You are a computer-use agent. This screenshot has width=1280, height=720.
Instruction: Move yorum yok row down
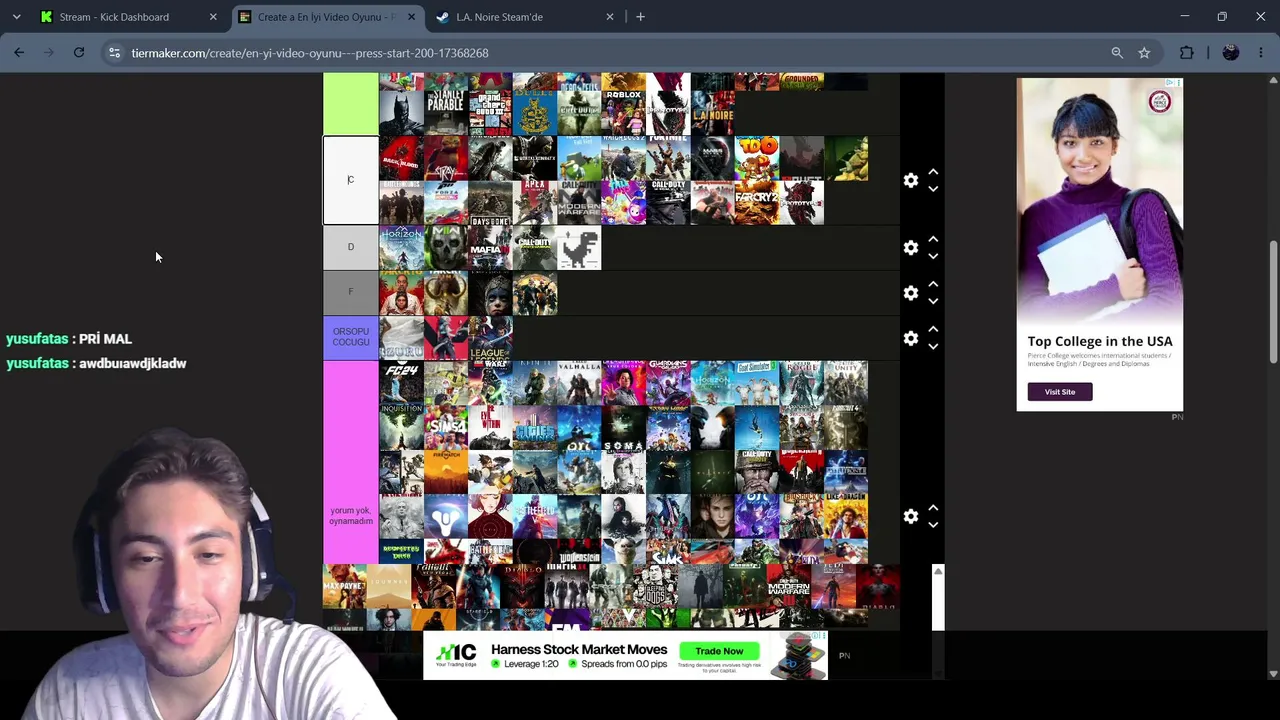coord(933,525)
